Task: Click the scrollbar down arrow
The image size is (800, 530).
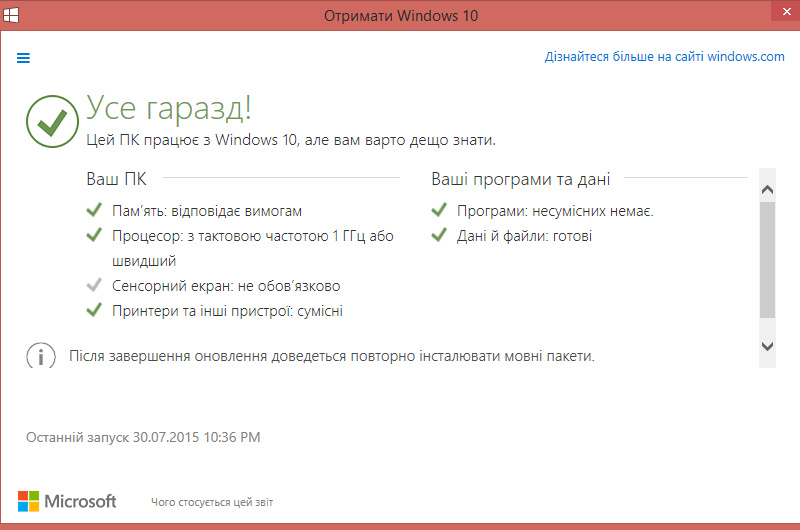Action: click(x=767, y=346)
